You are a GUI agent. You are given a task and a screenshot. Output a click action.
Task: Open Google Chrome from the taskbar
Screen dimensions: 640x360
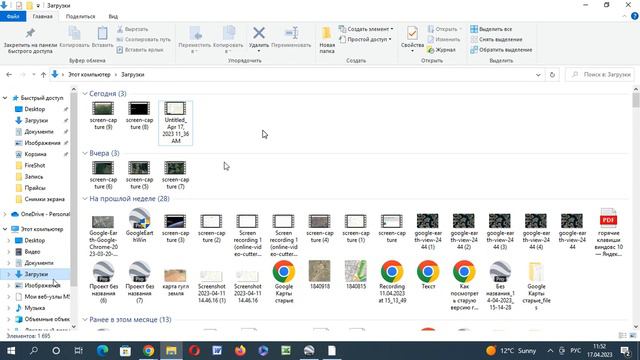149,351
